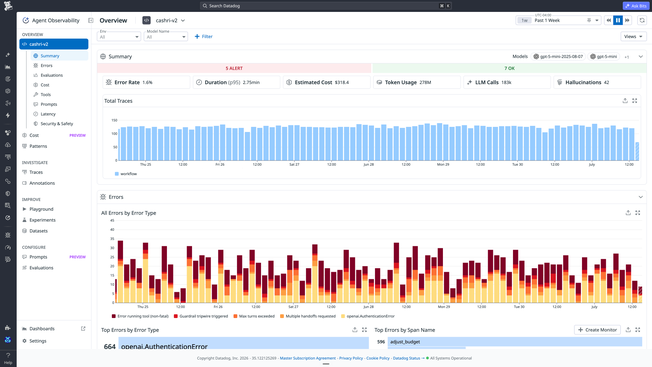Go to Errors in sidebar

click(59, 66)
